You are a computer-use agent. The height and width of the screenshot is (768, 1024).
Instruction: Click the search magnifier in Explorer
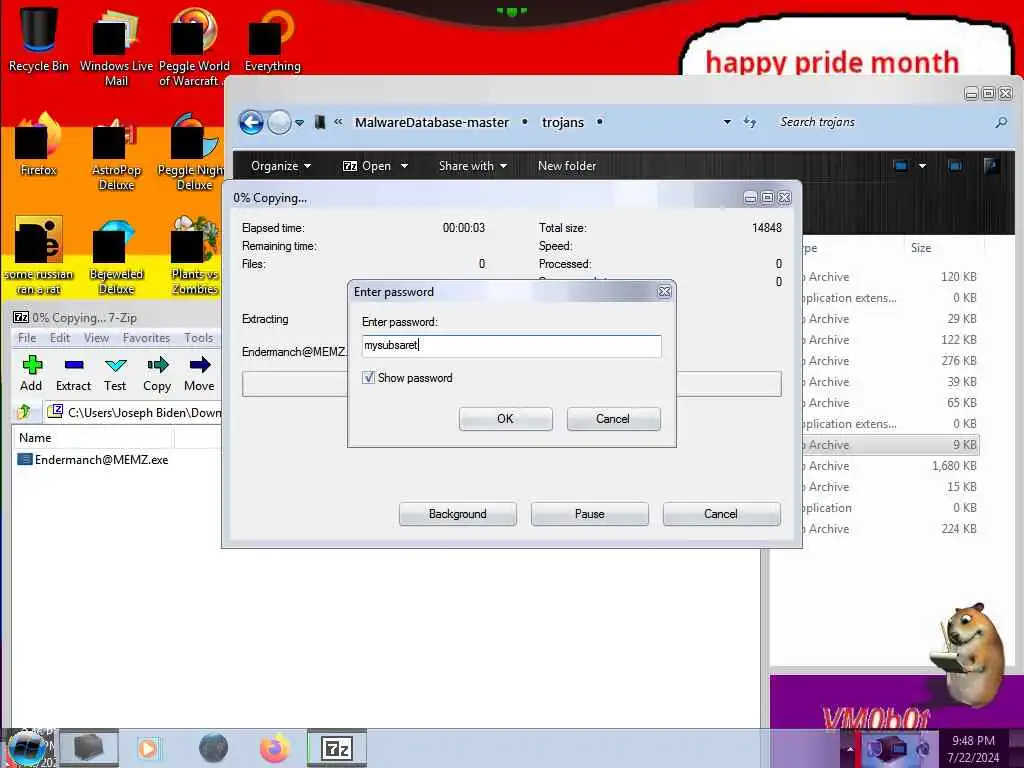[x=1001, y=122]
